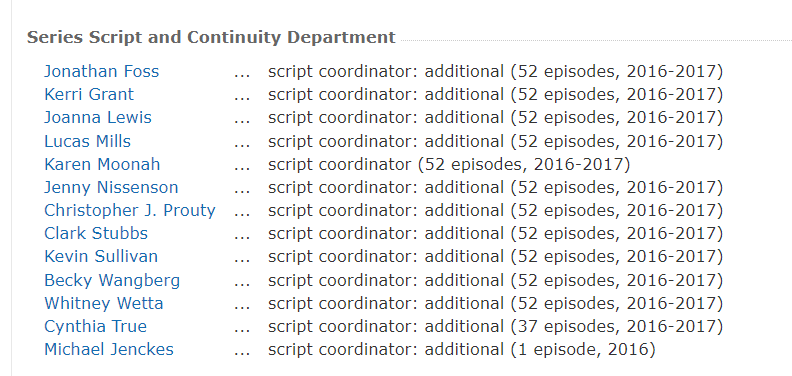Click the ellipsis beside Jonathan Foss
The height and width of the screenshot is (376, 792).
(x=242, y=74)
